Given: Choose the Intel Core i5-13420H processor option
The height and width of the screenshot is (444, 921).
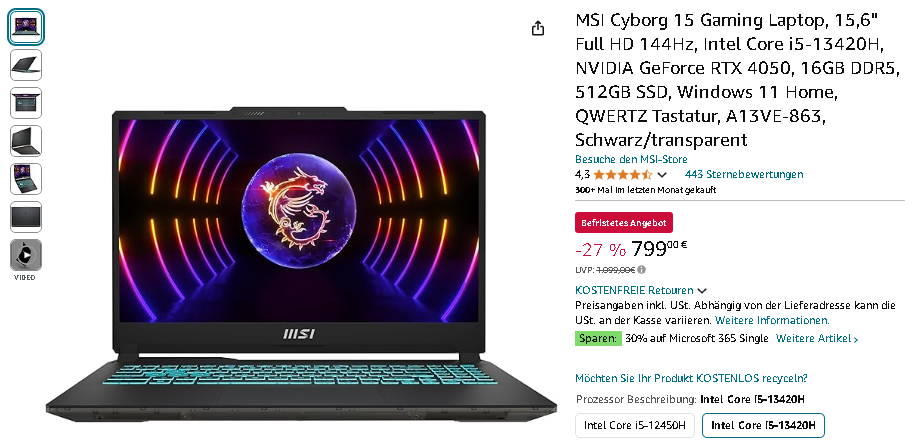Looking at the screenshot, I should pyautogui.click(x=763, y=426).
